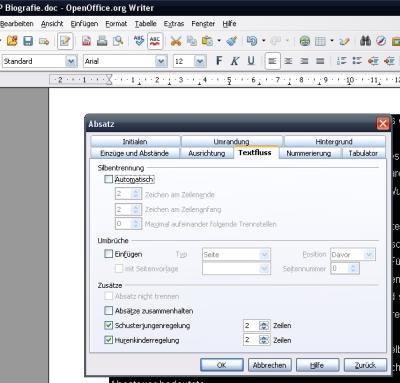Adjust Hurenkinderregelung Zeilen spinner
This screenshot has height=383, width=400.
[x=264, y=340]
